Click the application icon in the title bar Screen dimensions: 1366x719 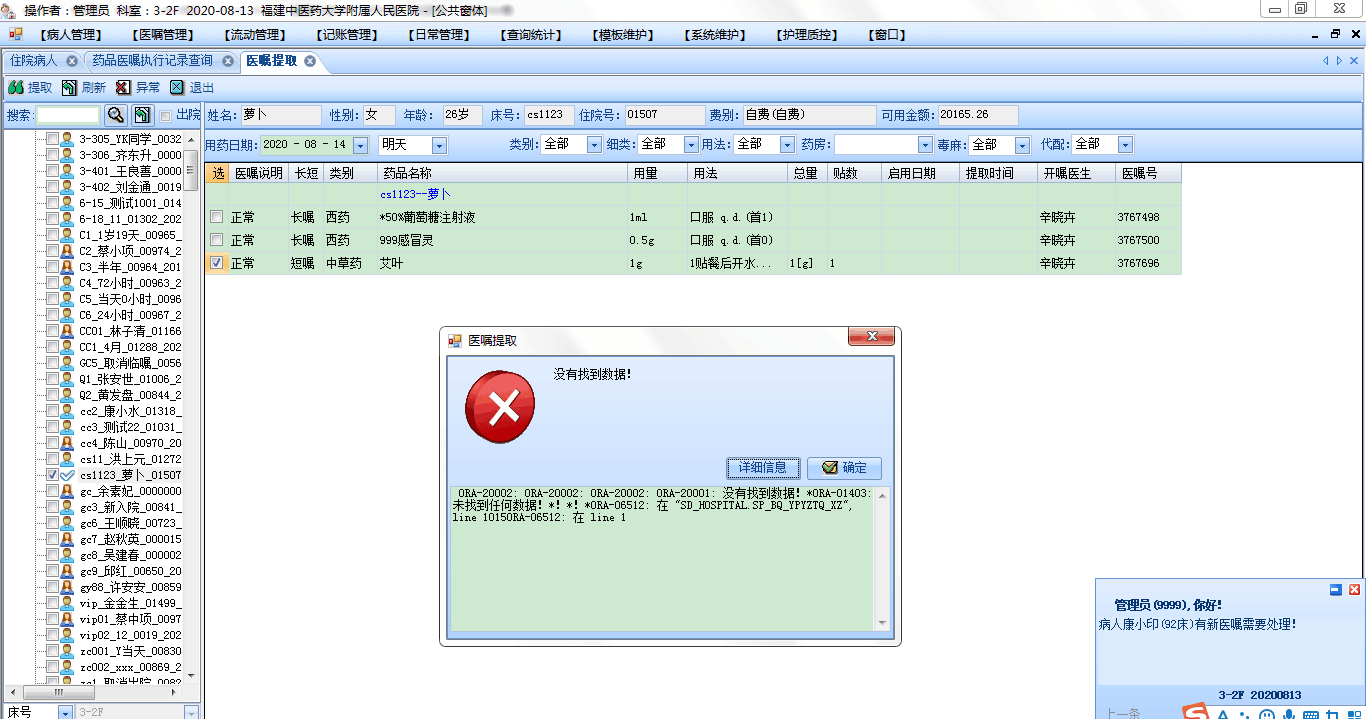[x=10, y=9]
